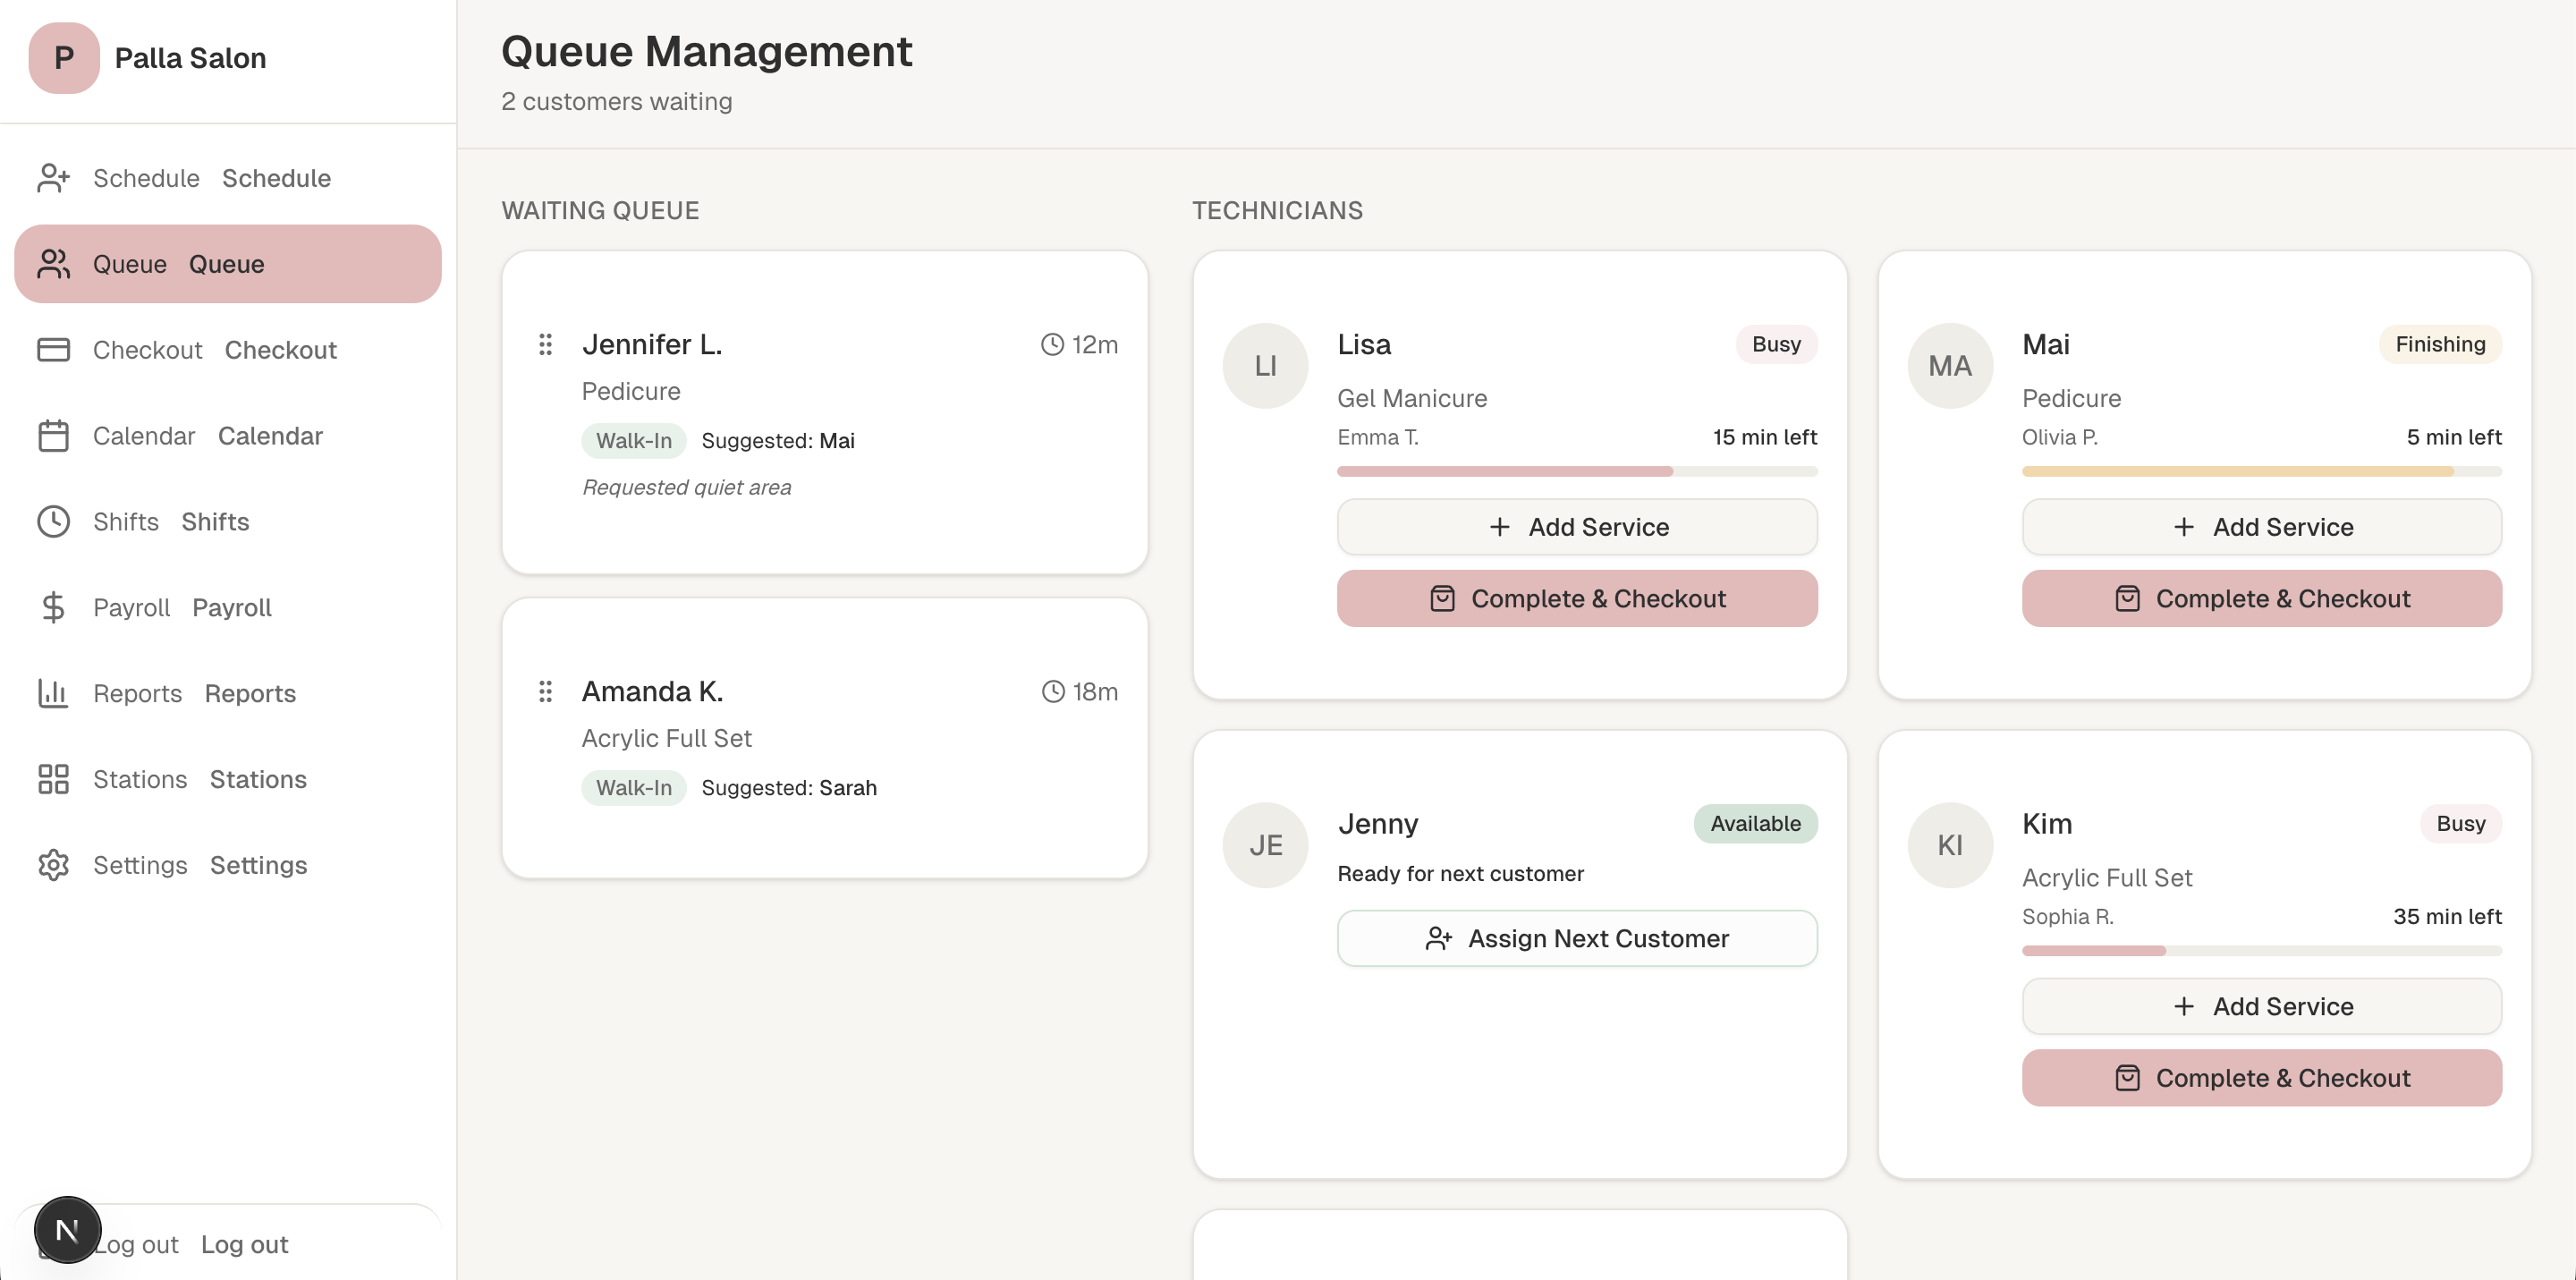Viewport: 2576px width, 1280px height.
Task: Complete & Checkout Mai's Pedicure
Action: (2262, 599)
